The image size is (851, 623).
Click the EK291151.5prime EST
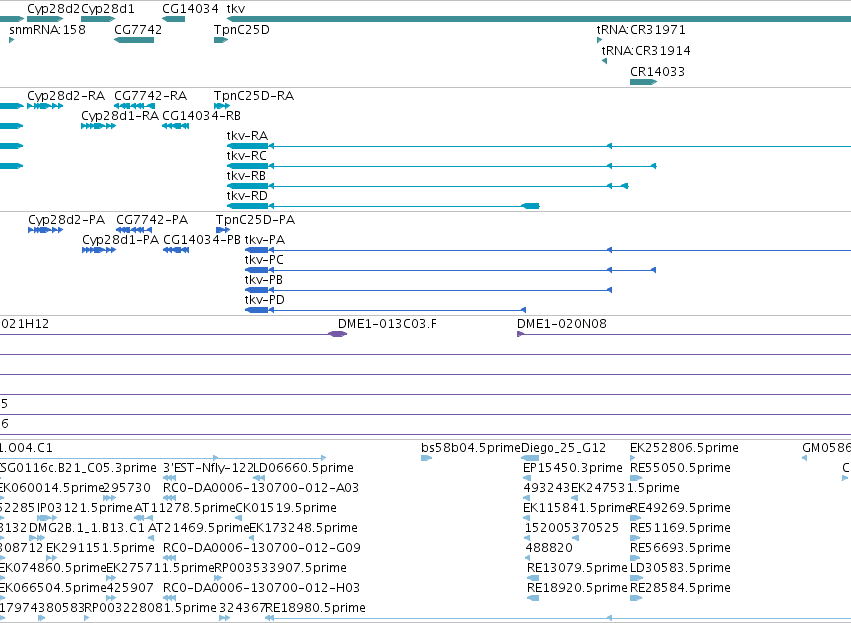pos(52,558)
